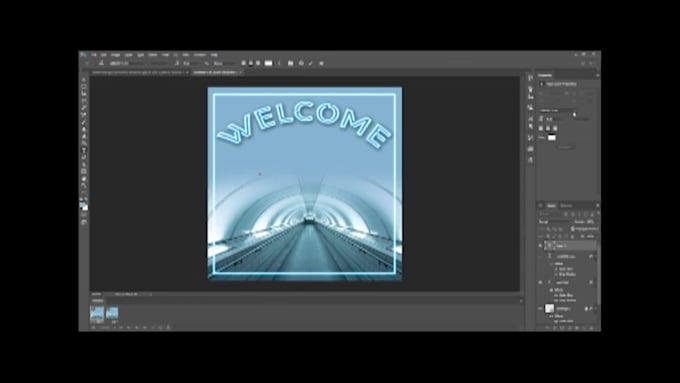The height and width of the screenshot is (383, 680).
Task: Center text in options bar
Action: pos(251,63)
